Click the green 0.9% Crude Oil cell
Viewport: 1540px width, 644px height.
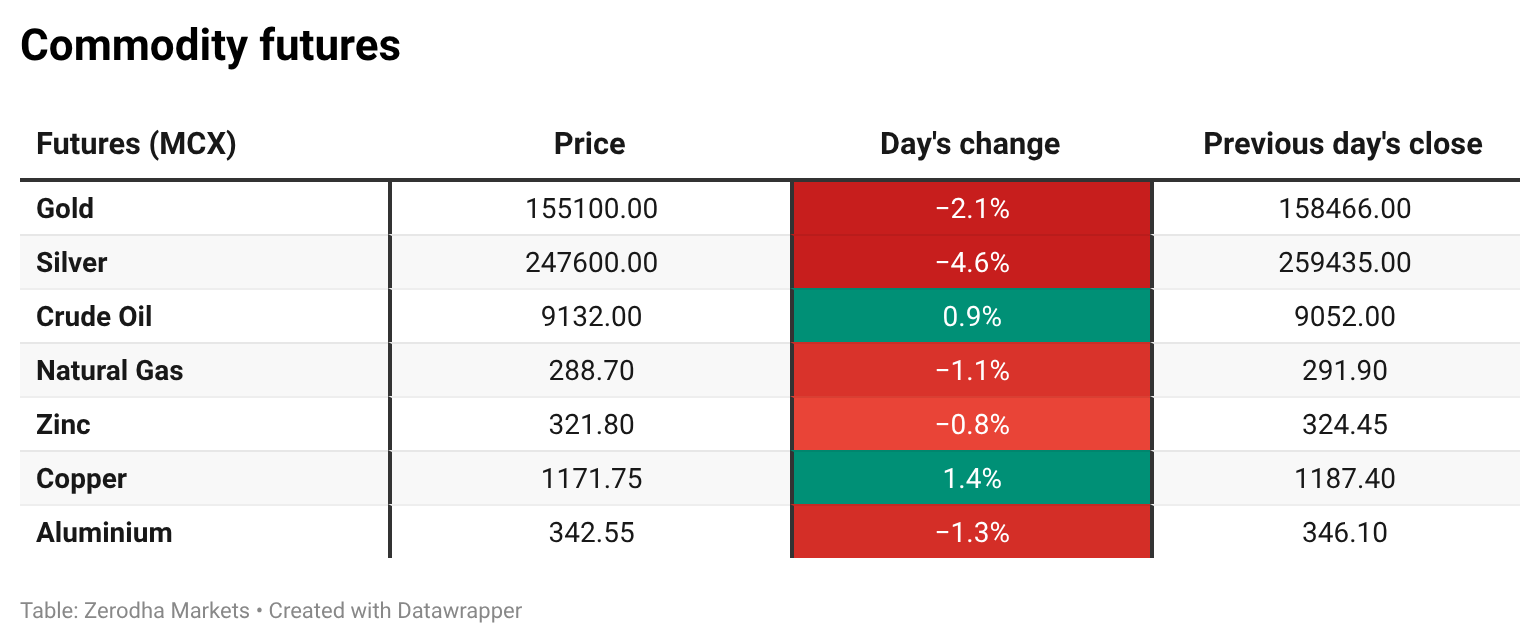(x=972, y=316)
